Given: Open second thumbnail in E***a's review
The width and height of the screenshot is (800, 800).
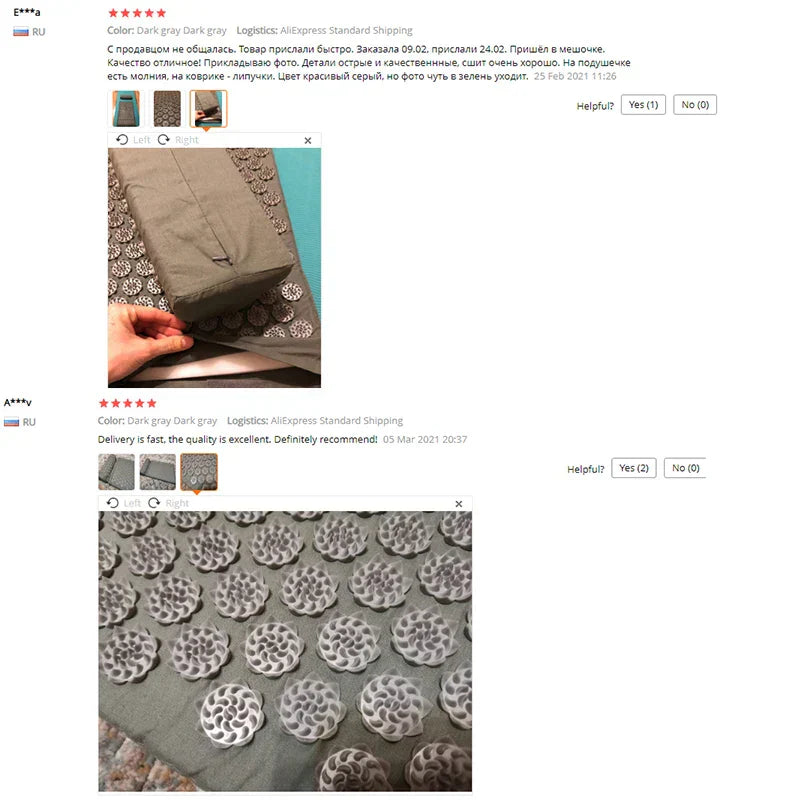Looking at the screenshot, I should click(x=167, y=109).
